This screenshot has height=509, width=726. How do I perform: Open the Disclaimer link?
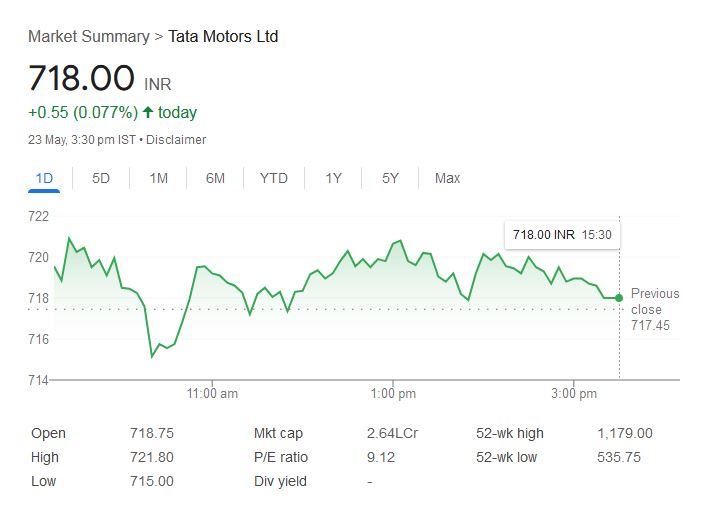click(176, 140)
